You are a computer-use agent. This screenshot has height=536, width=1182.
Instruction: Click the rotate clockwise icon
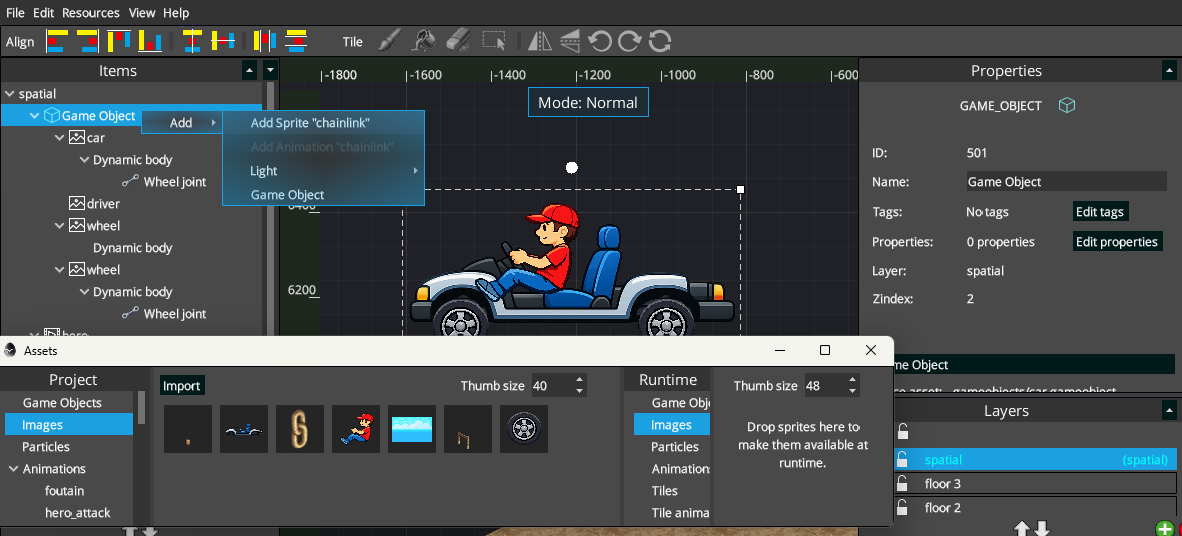(x=629, y=41)
